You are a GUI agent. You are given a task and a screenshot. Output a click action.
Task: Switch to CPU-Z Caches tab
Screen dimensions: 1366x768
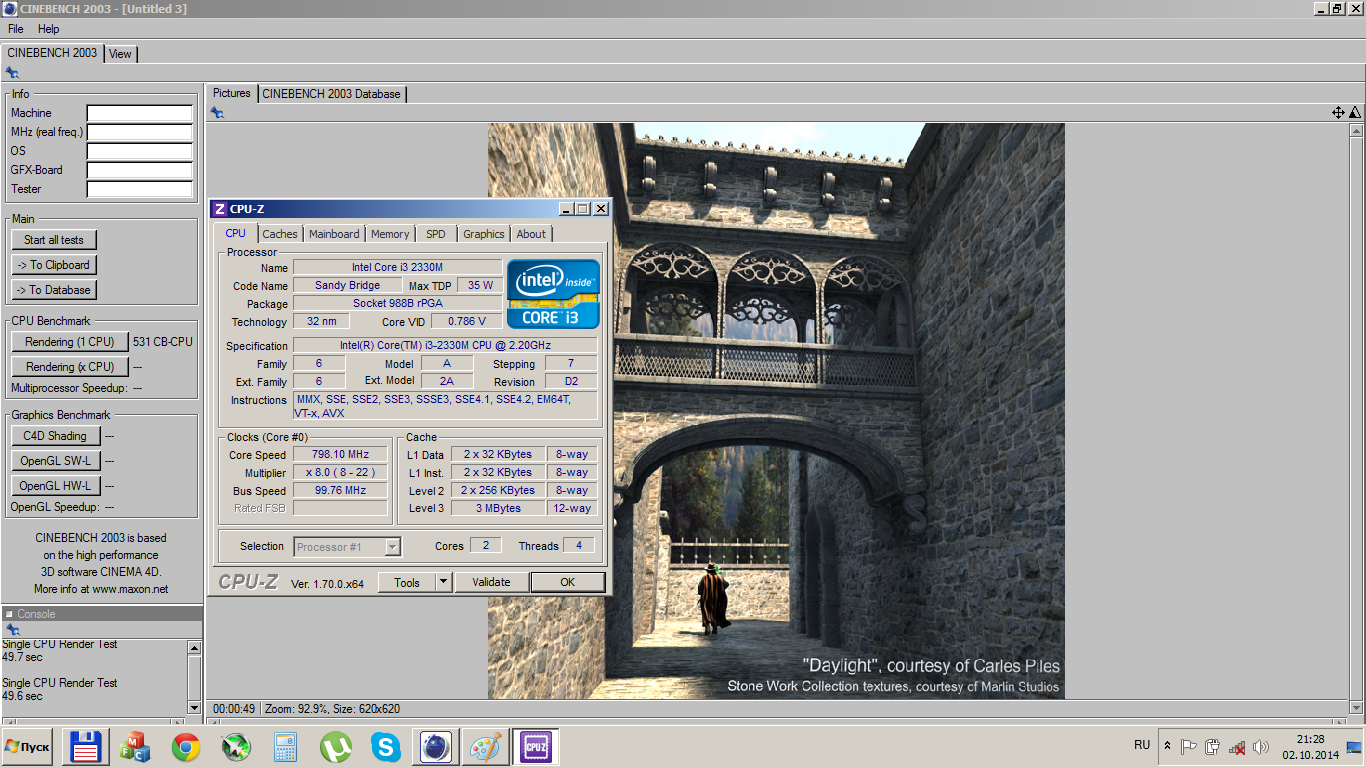pos(280,234)
